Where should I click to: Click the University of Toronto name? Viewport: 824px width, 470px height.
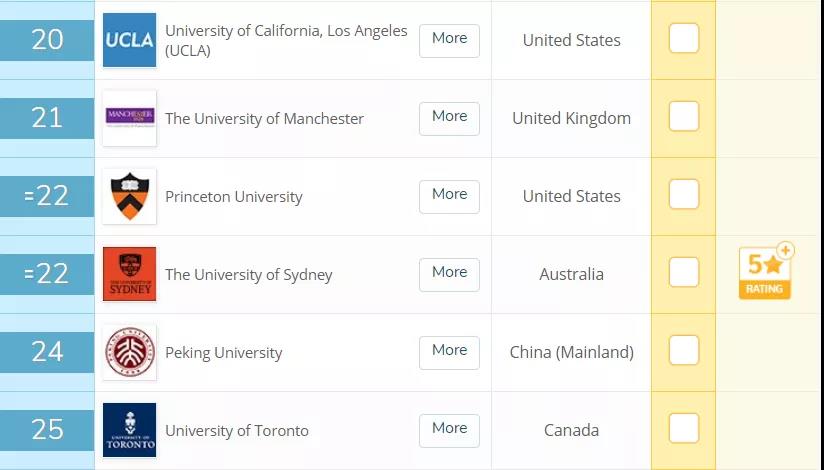236,431
